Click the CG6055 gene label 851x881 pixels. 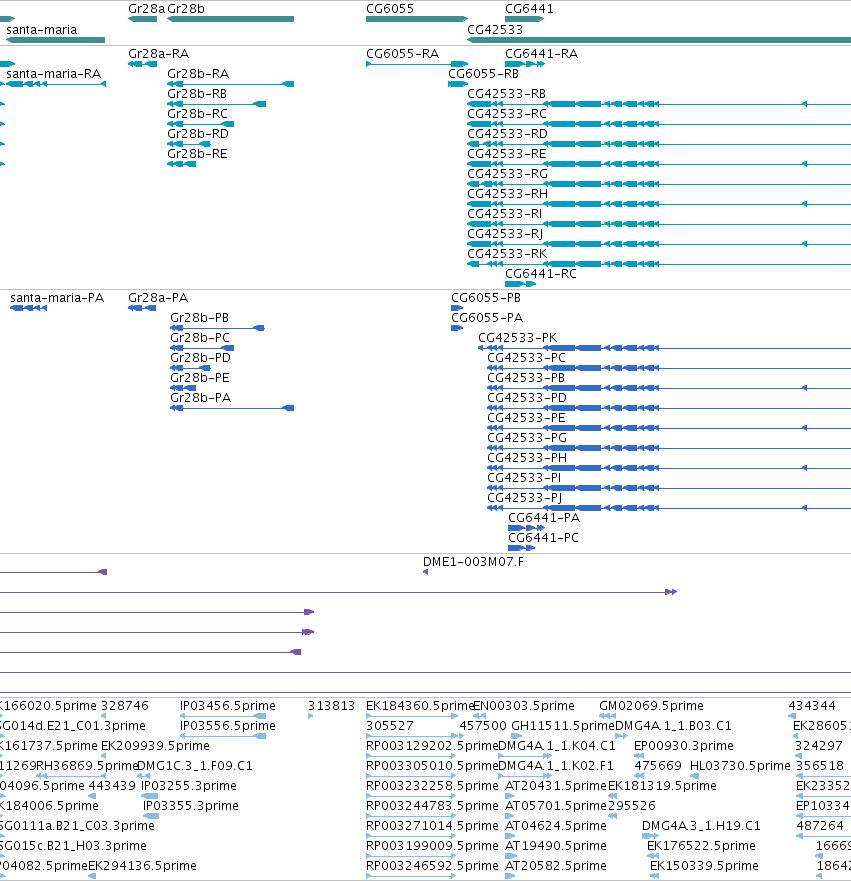[390, 9]
